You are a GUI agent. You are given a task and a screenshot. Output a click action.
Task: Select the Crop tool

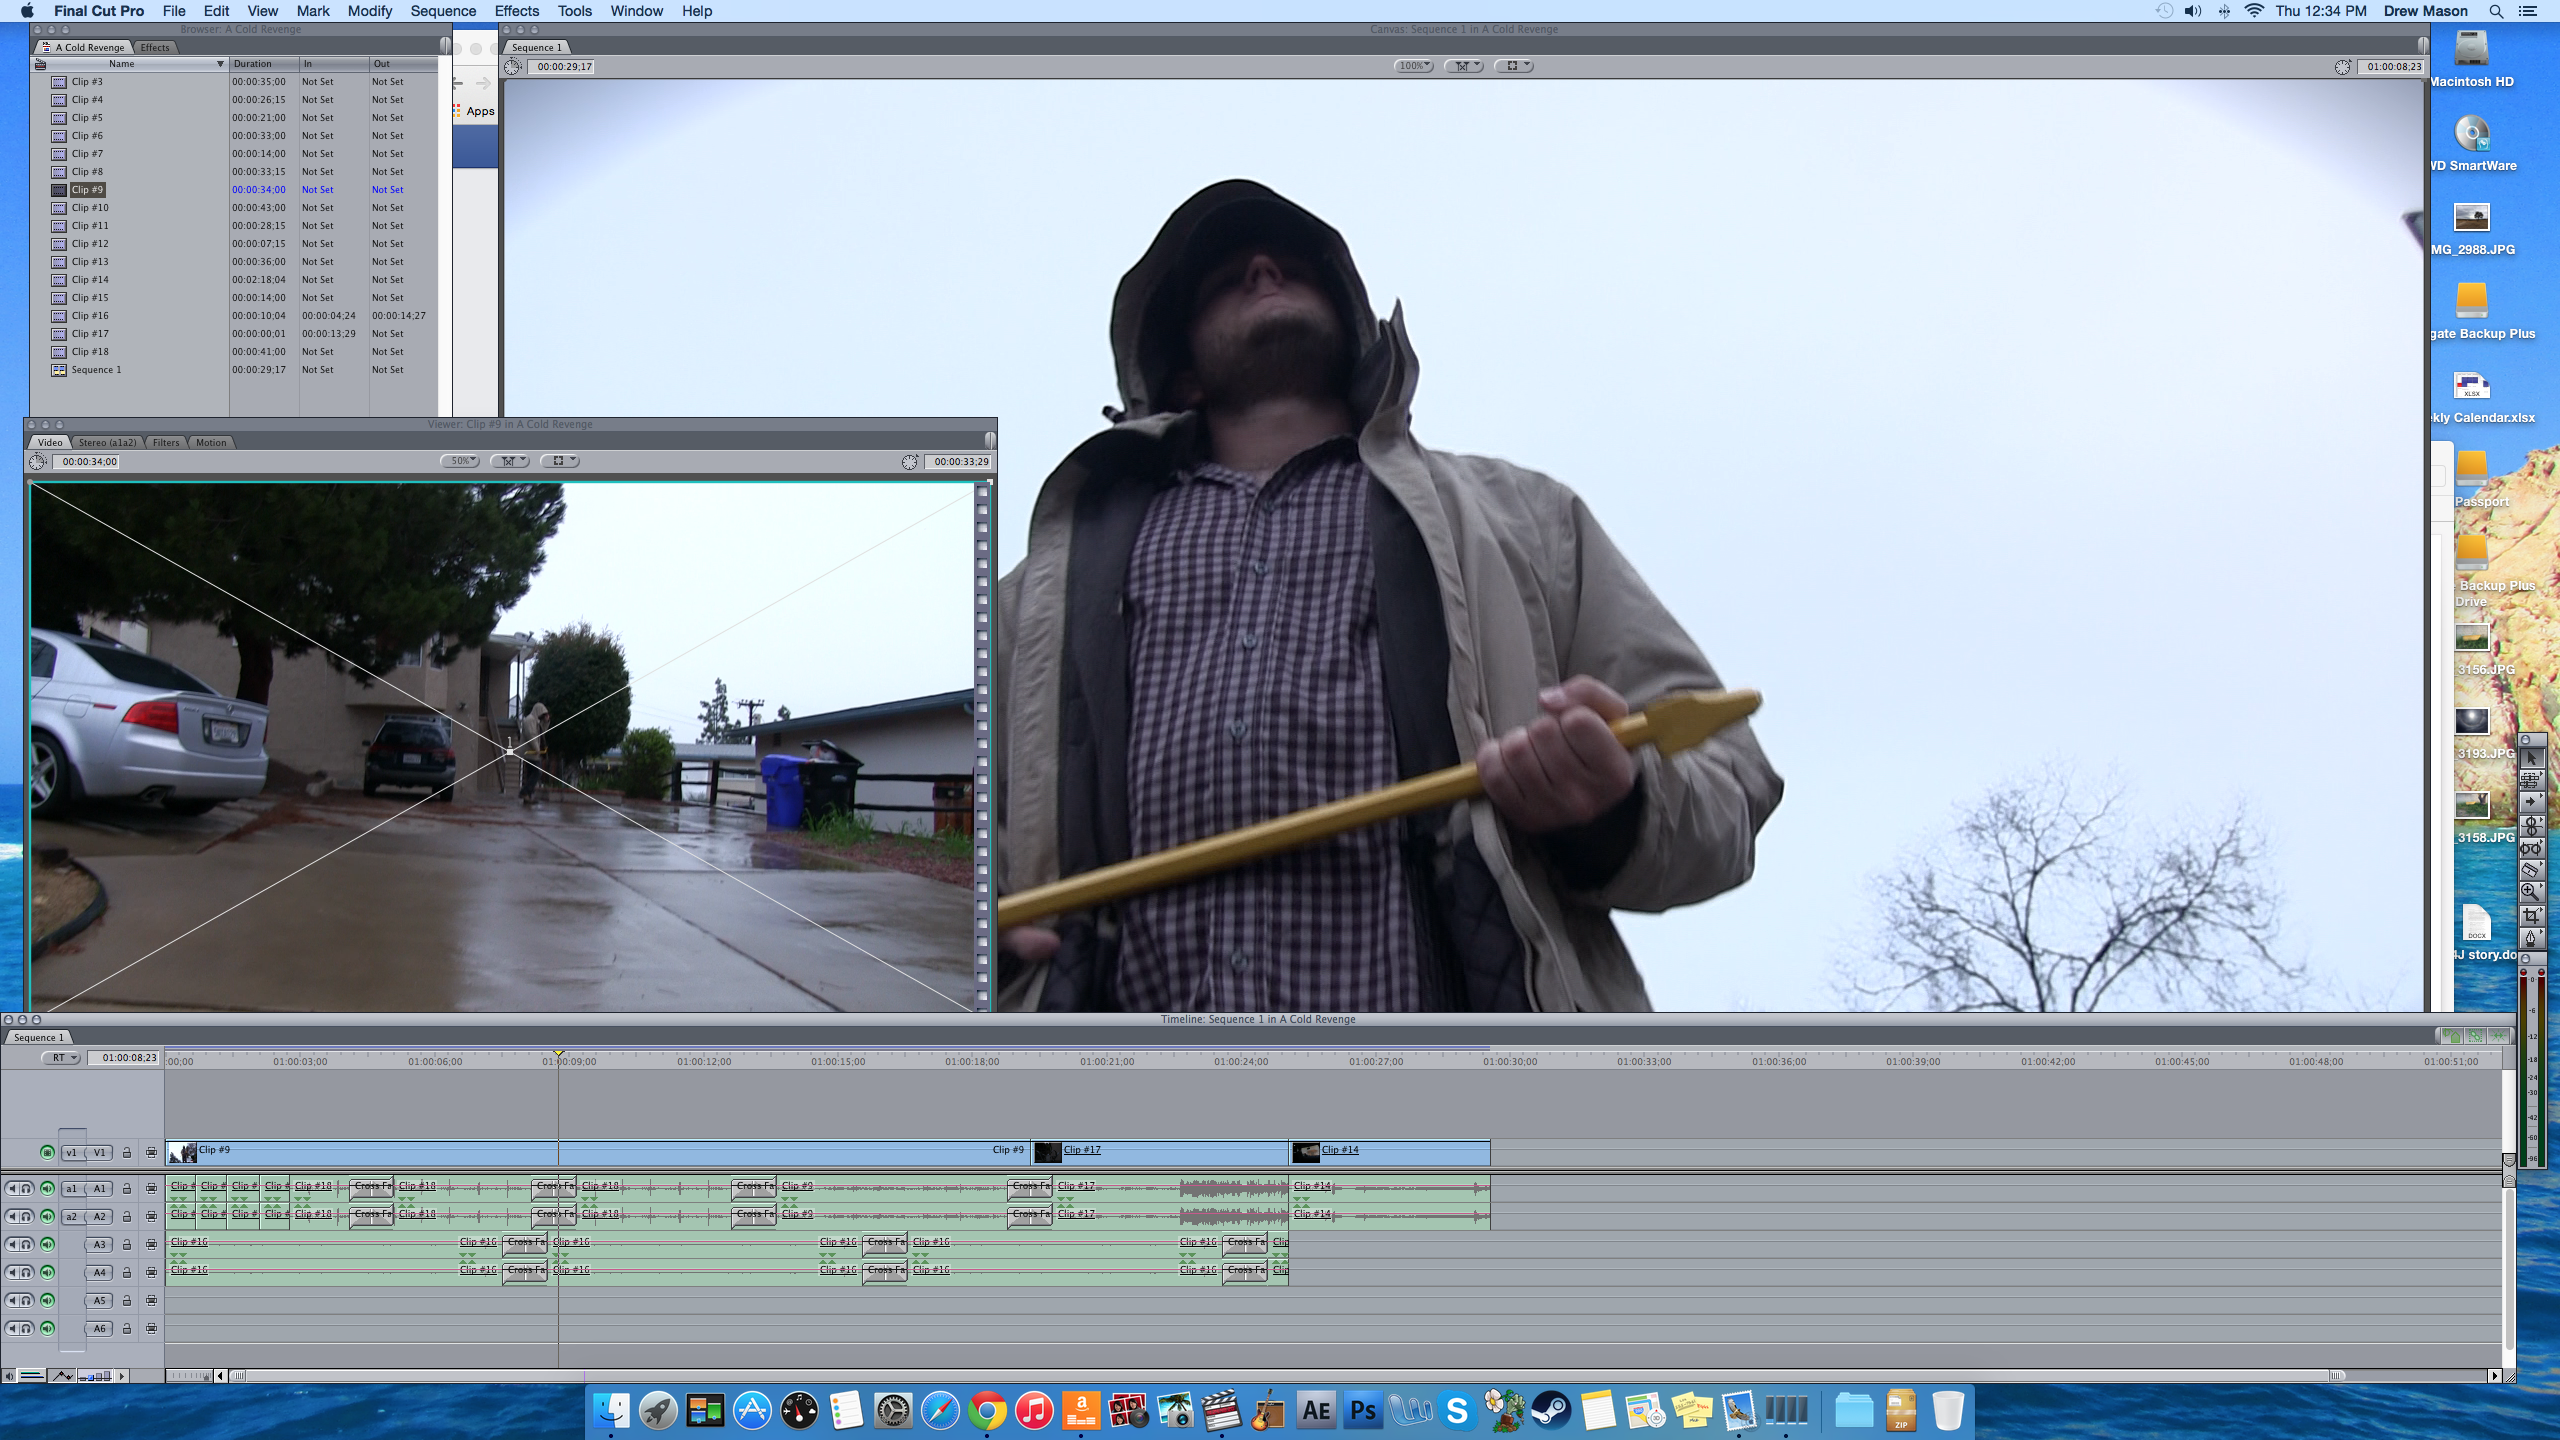pyautogui.click(x=2530, y=915)
